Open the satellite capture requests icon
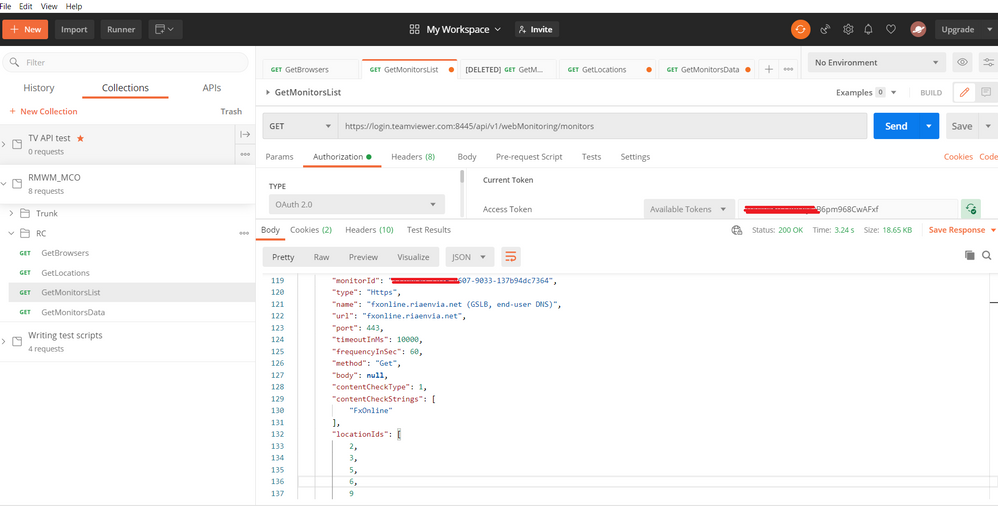Viewport: 998px width, 506px height. (x=826, y=29)
